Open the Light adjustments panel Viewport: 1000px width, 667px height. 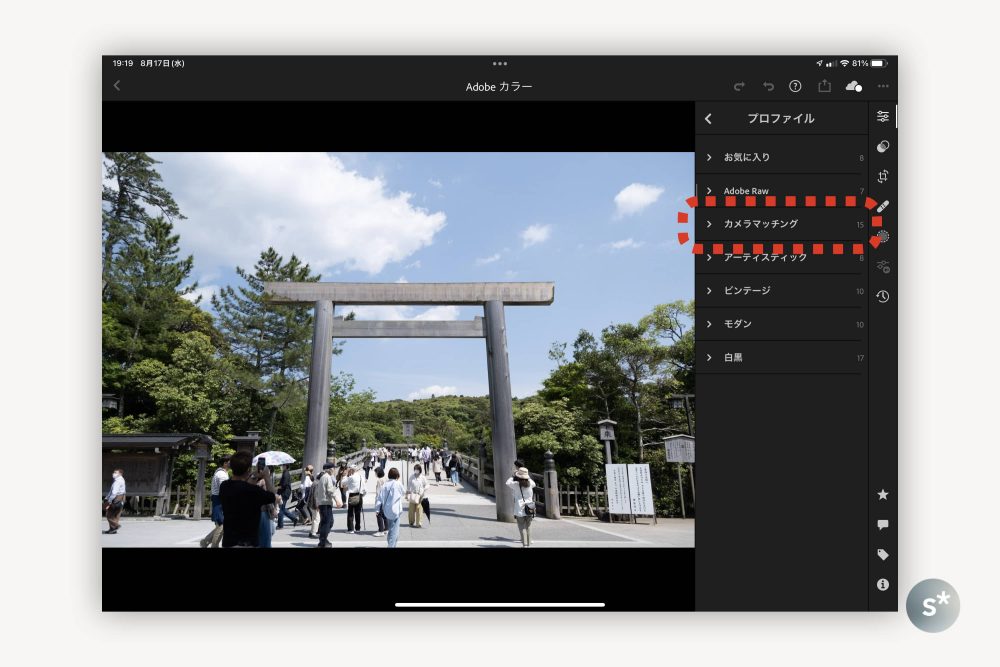(882, 115)
